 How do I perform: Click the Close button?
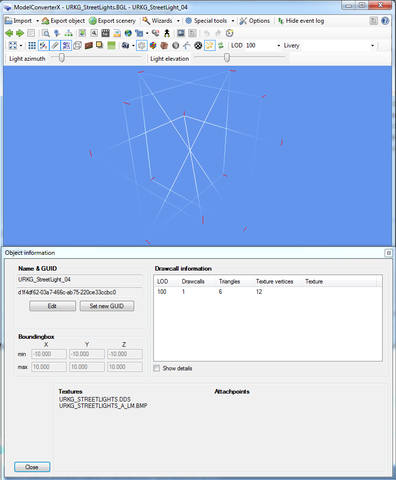coord(32,467)
